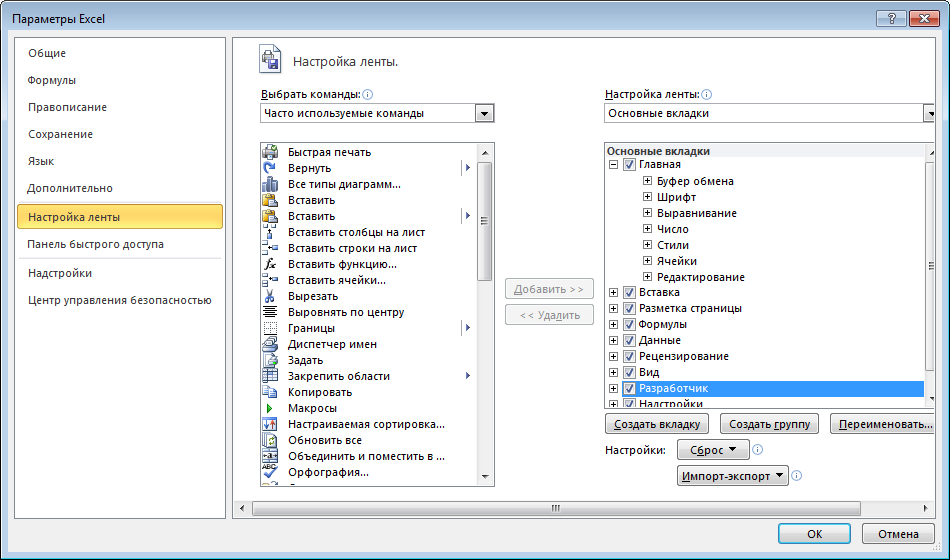Click the Вставить строки на лист icon

(270, 248)
